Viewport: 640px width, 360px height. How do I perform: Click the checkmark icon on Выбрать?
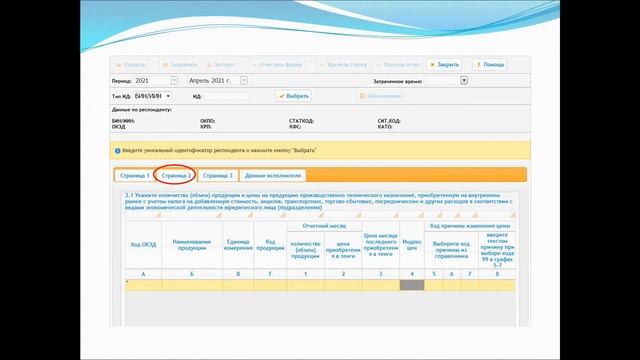click(281, 96)
